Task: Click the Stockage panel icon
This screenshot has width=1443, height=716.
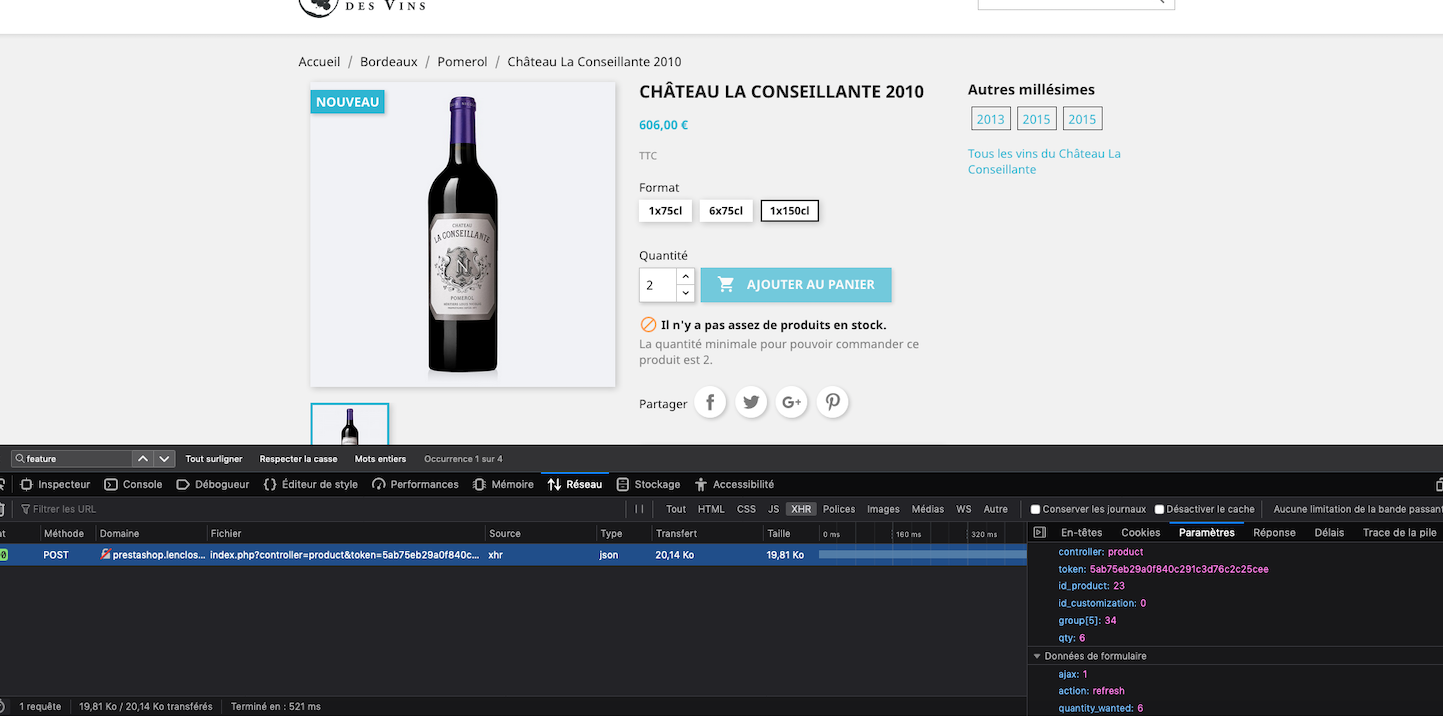Action: click(623, 484)
